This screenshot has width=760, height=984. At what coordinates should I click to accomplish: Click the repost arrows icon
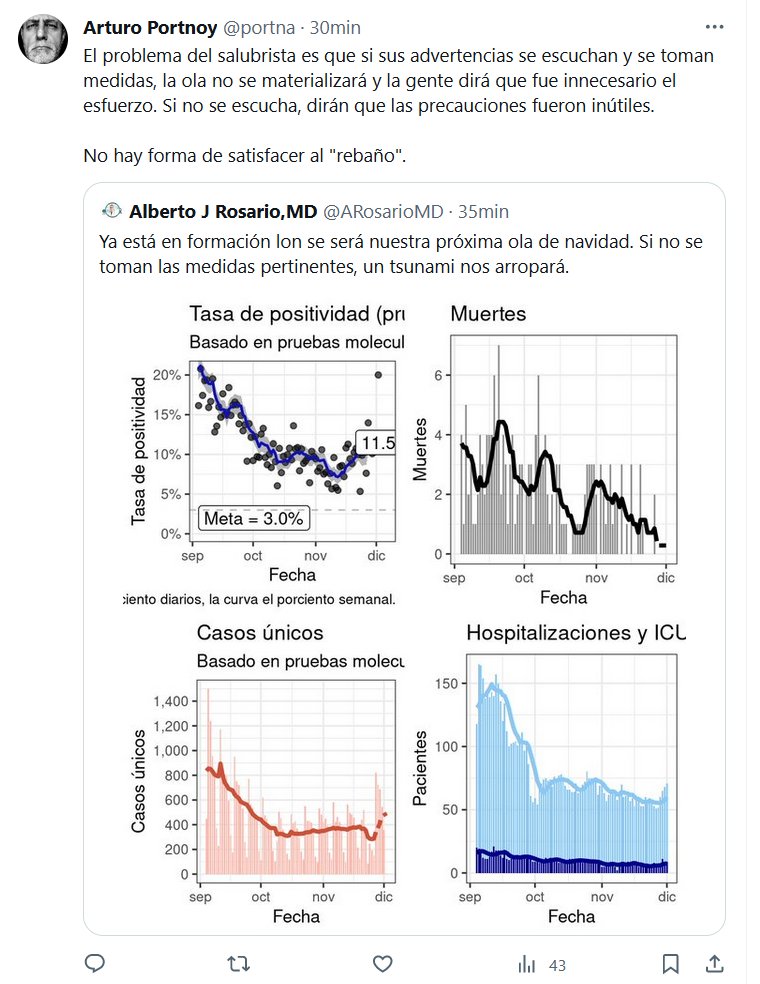tap(238, 963)
